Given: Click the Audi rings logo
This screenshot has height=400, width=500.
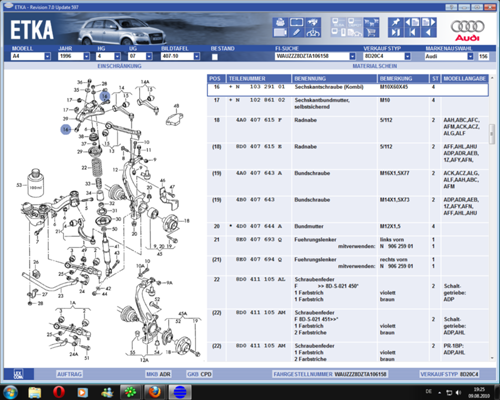Looking at the screenshot, I should click(x=467, y=27).
